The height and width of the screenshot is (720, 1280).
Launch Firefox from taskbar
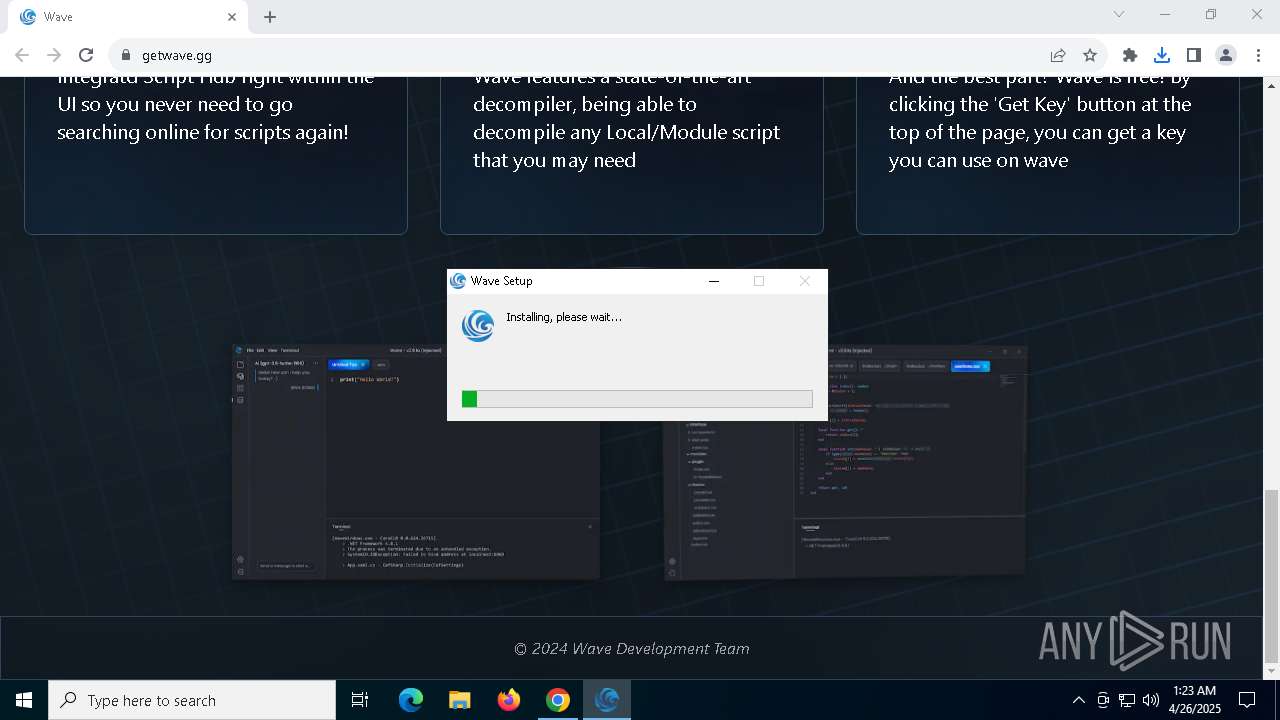pyautogui.click(x=509, y=700)
